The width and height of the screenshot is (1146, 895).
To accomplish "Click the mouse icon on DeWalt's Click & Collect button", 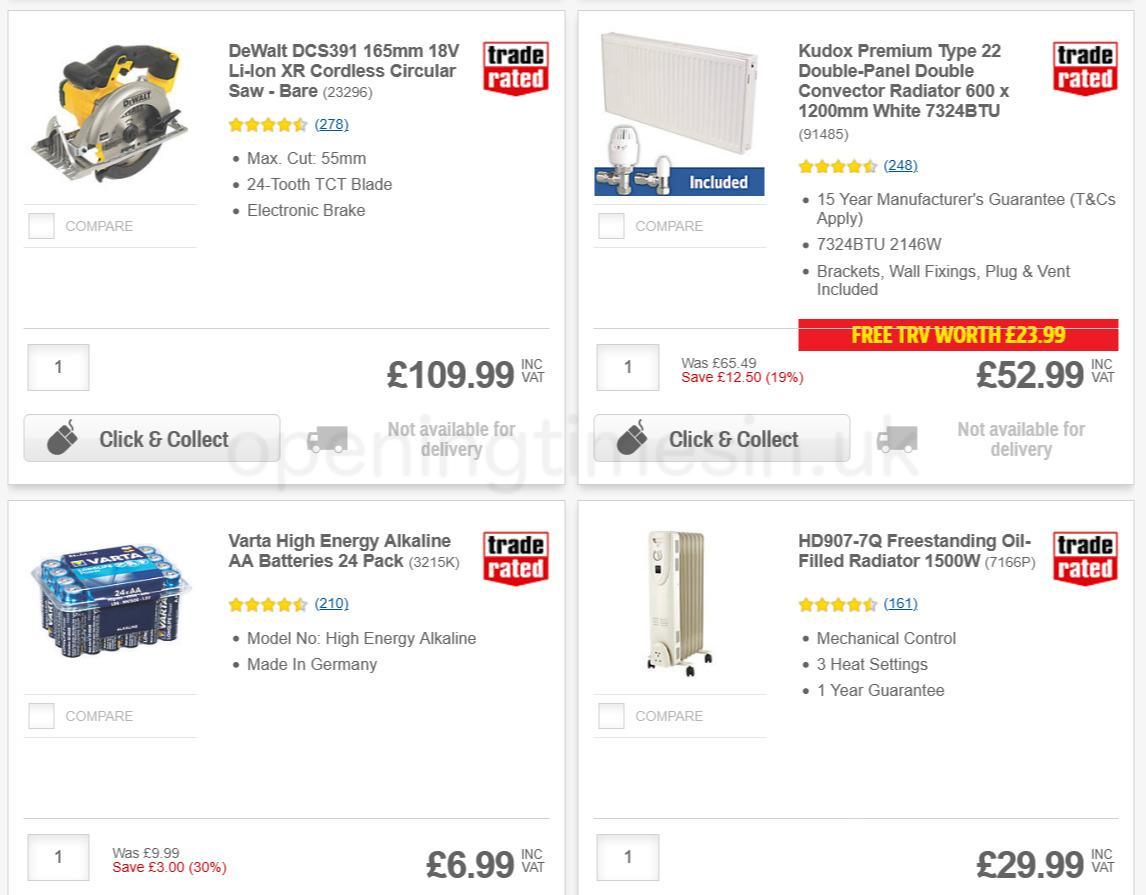I will pos(63,437).
